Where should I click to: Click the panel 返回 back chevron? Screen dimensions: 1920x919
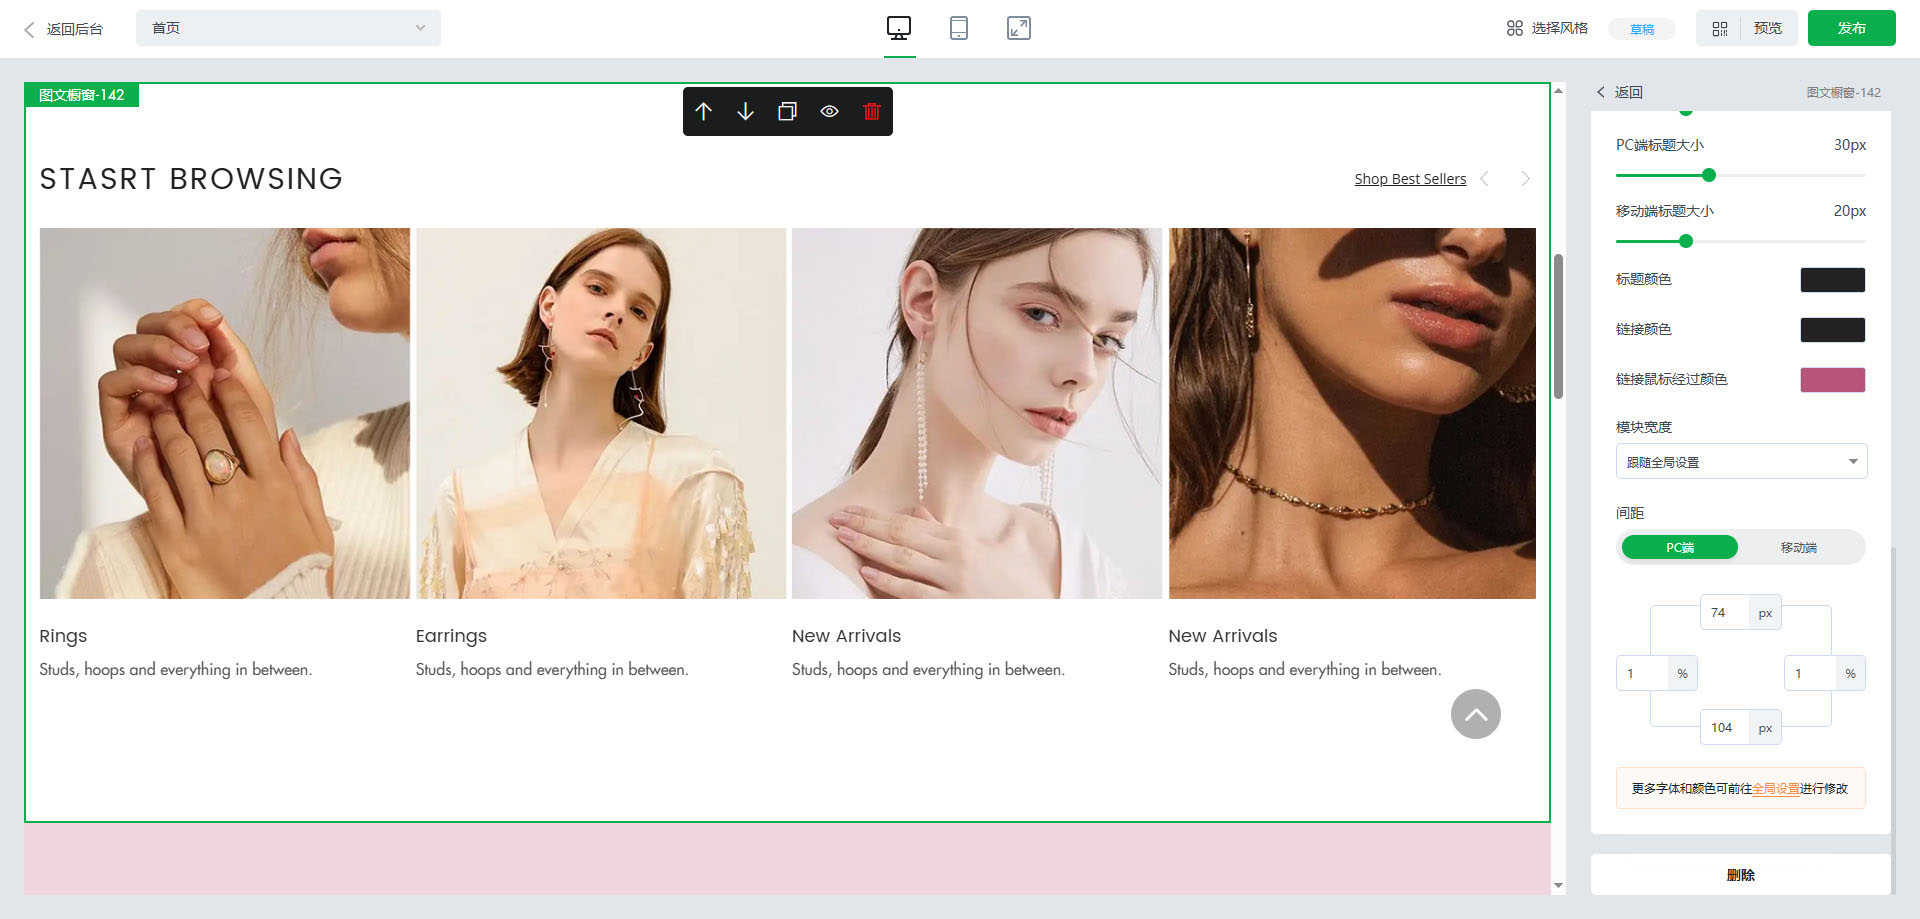pyautogui.click(x=1601, y=92)
